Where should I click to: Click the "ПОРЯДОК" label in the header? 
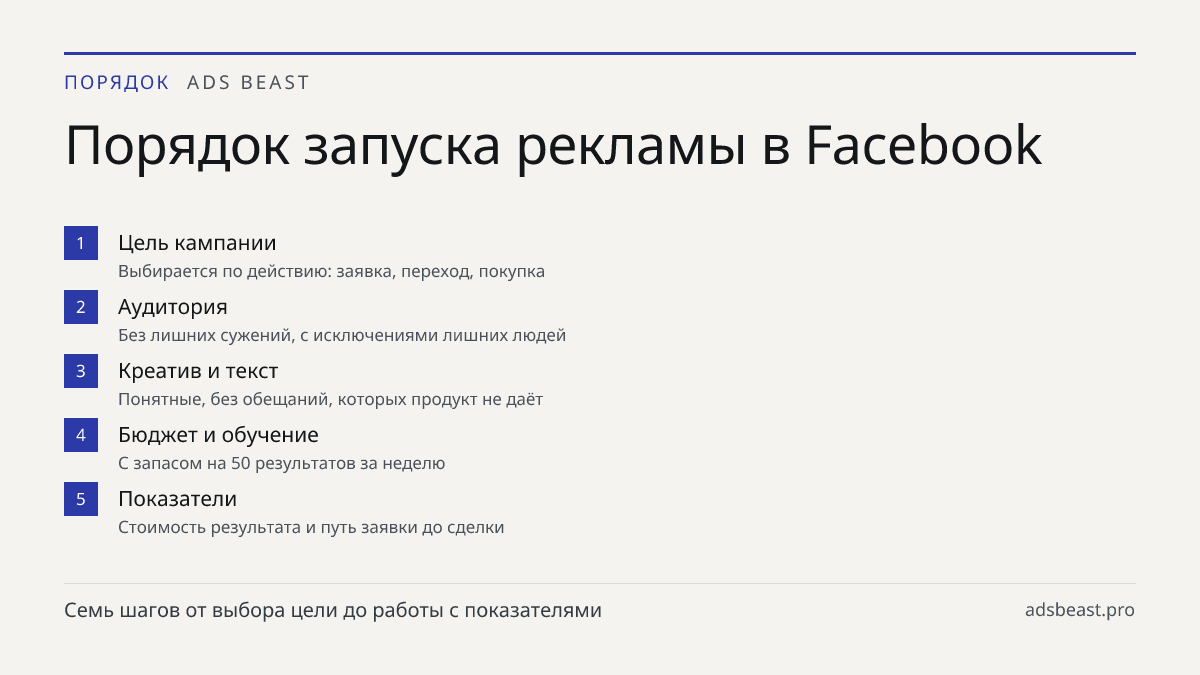coord(117,83)
